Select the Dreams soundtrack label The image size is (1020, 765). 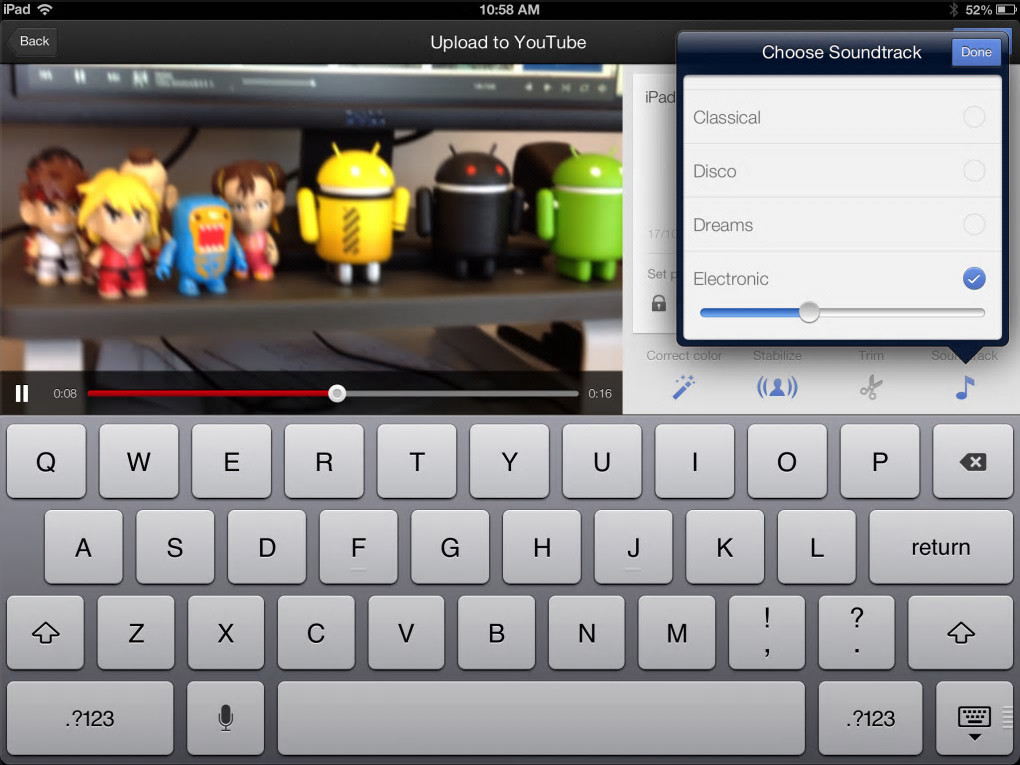[723, 225]
